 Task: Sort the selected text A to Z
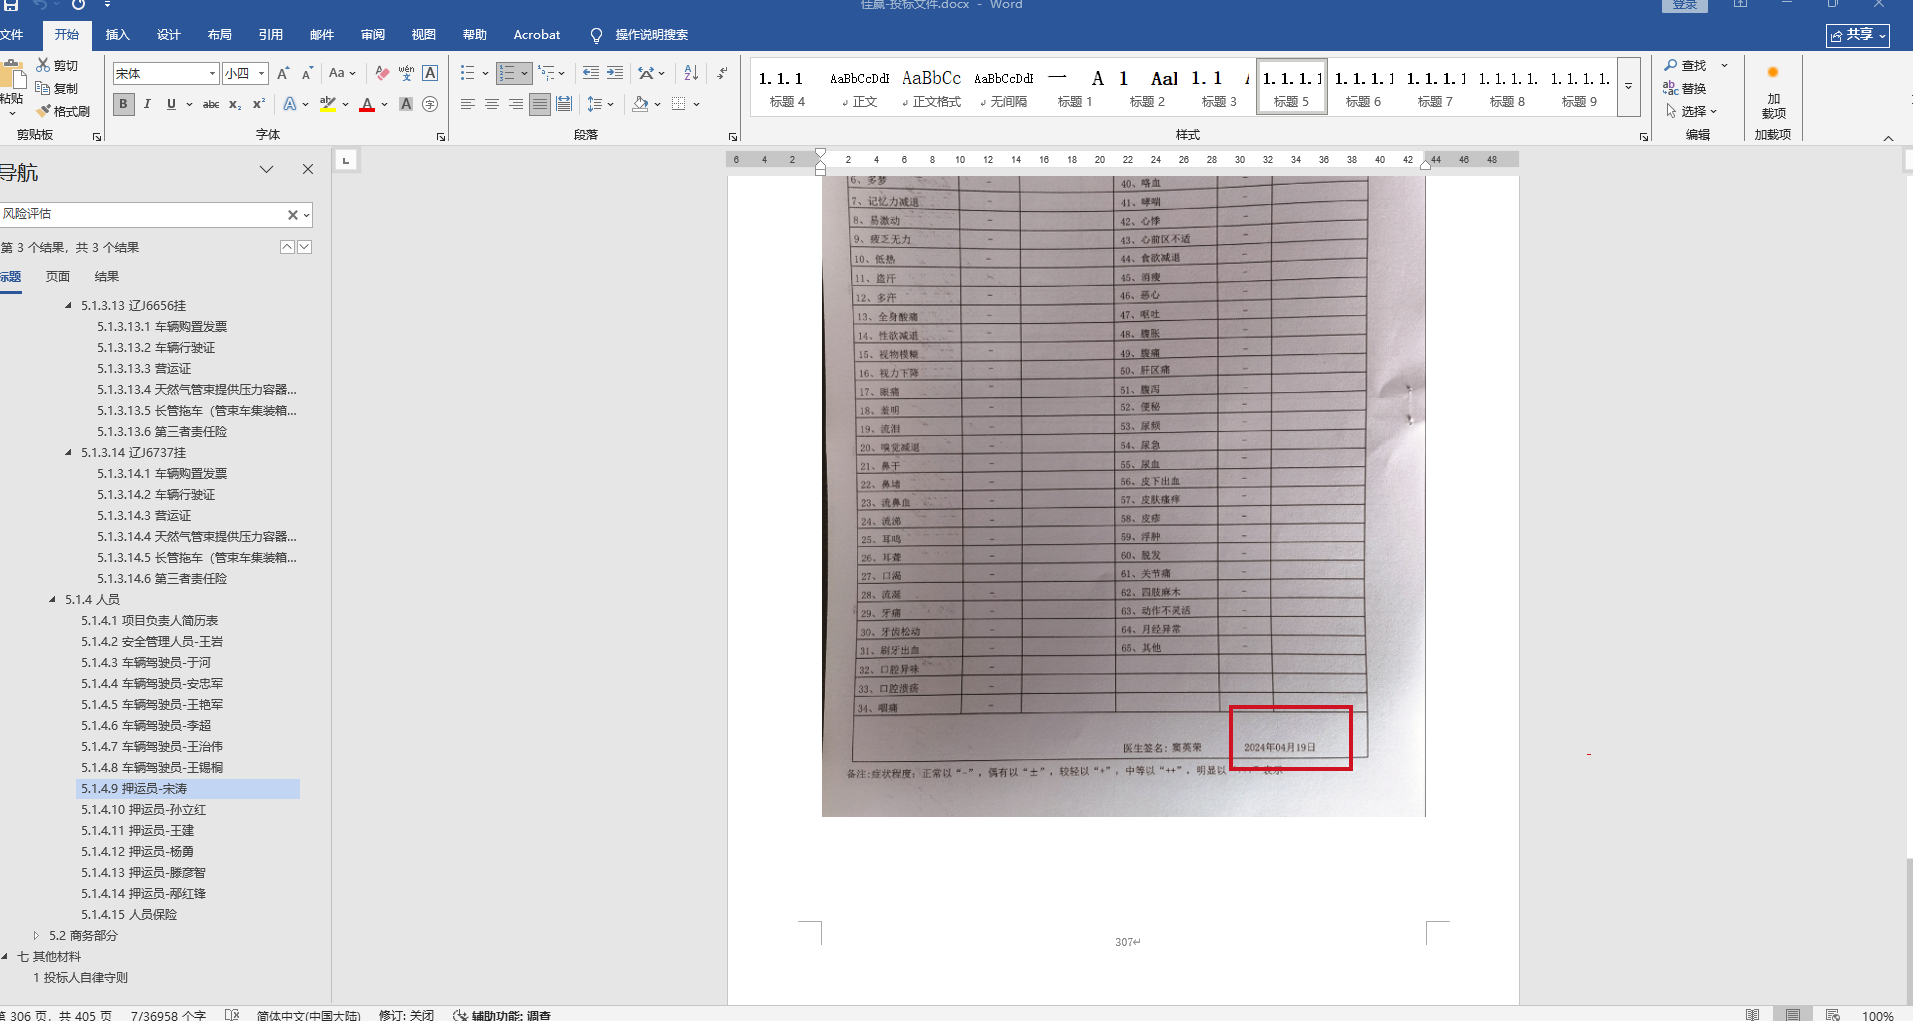[691, 73]
